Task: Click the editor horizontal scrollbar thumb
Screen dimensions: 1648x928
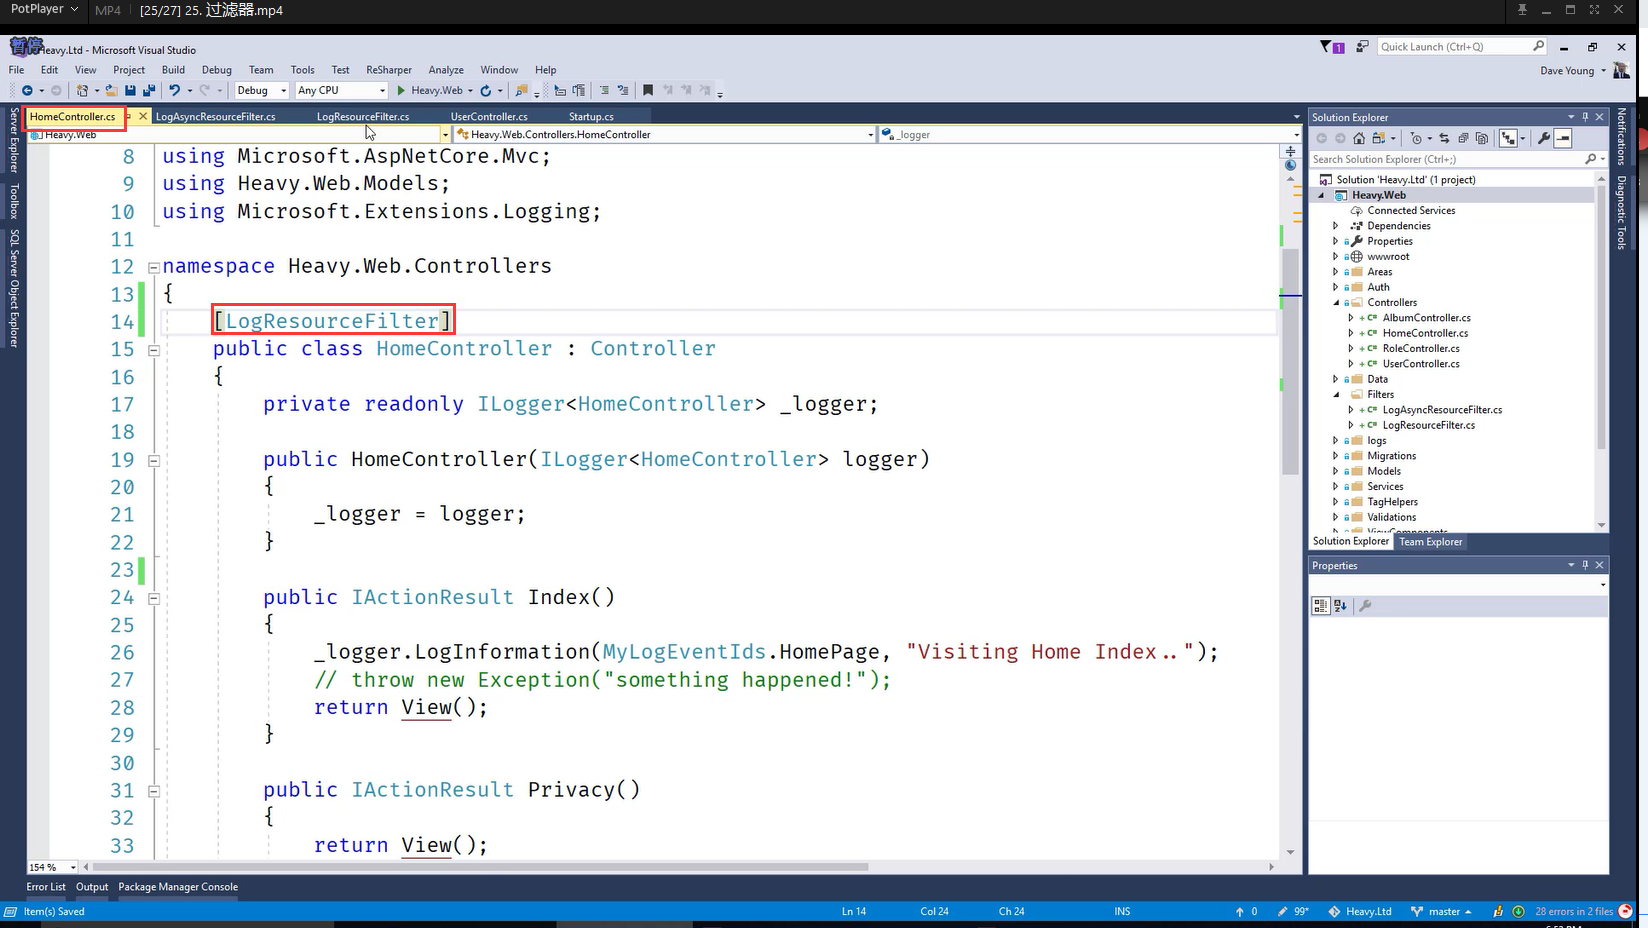Action: click(x=480, y=867)
